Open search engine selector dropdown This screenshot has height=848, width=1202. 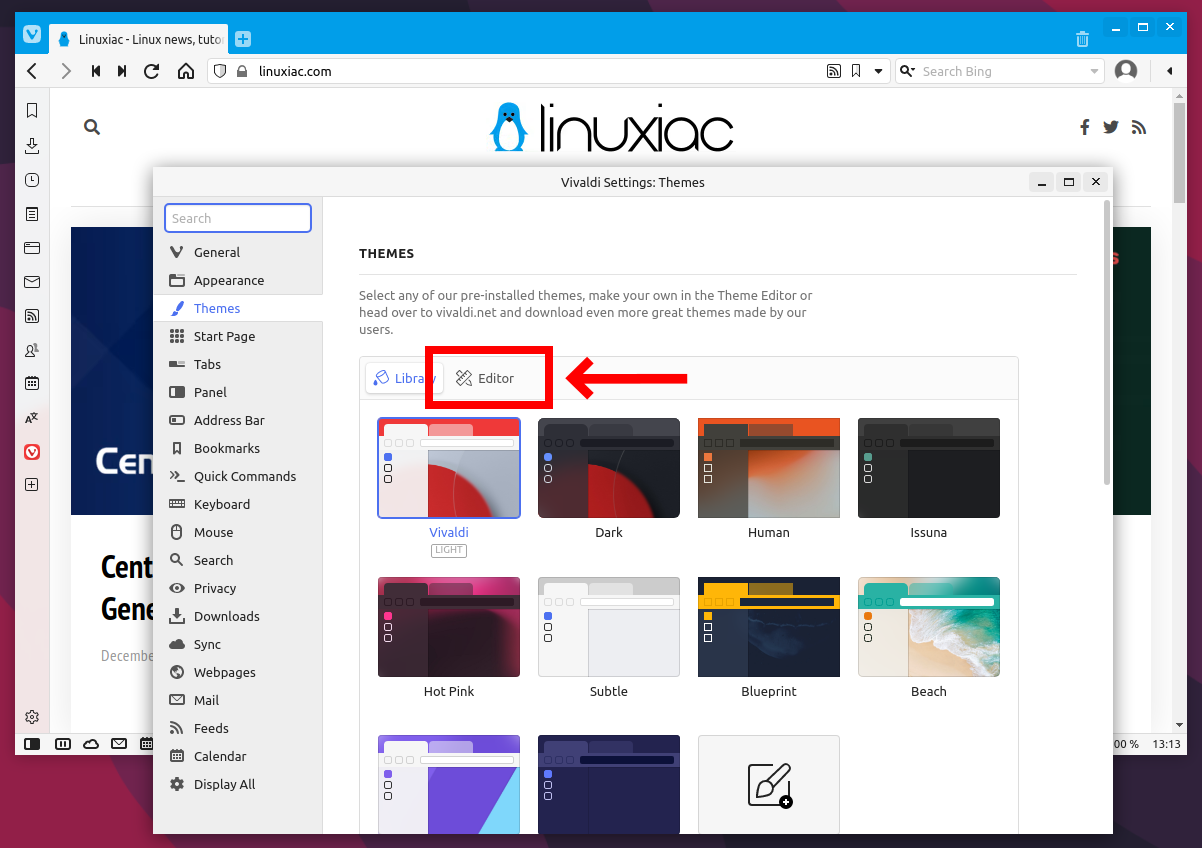pyautogui.click(x=907, y=71)
